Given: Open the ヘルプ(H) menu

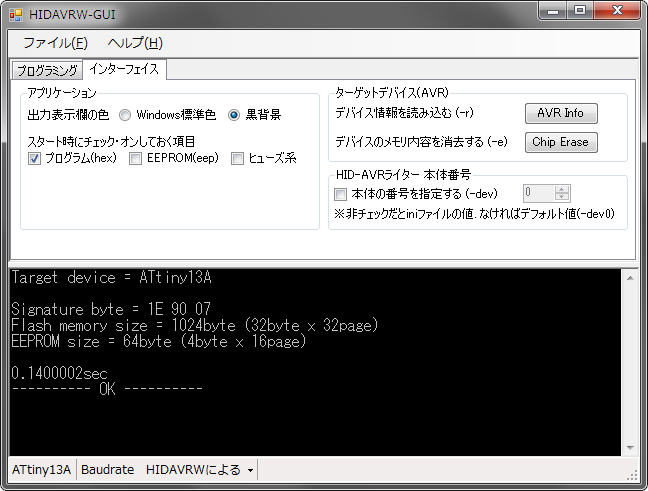Looking at the screenshot, I should coord(135,43).
